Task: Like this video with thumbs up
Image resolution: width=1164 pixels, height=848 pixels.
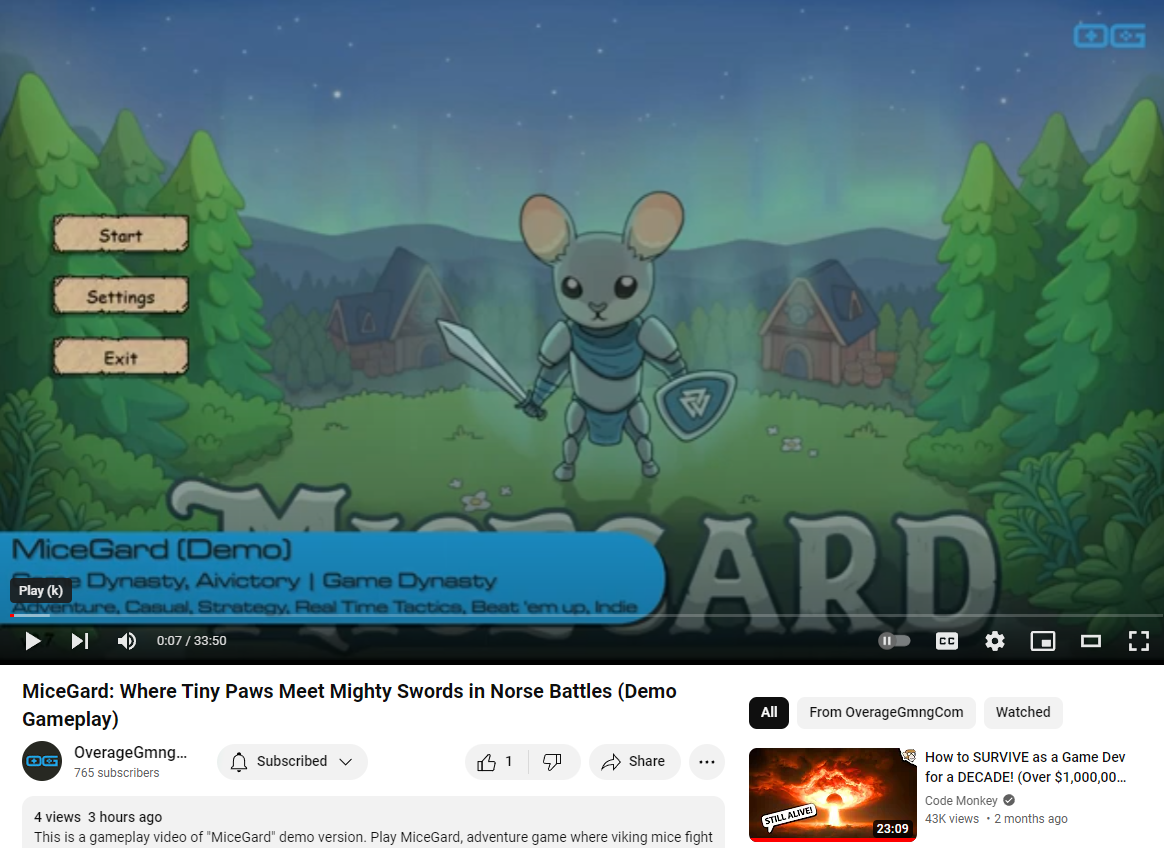Action: [x=496, y=762]
